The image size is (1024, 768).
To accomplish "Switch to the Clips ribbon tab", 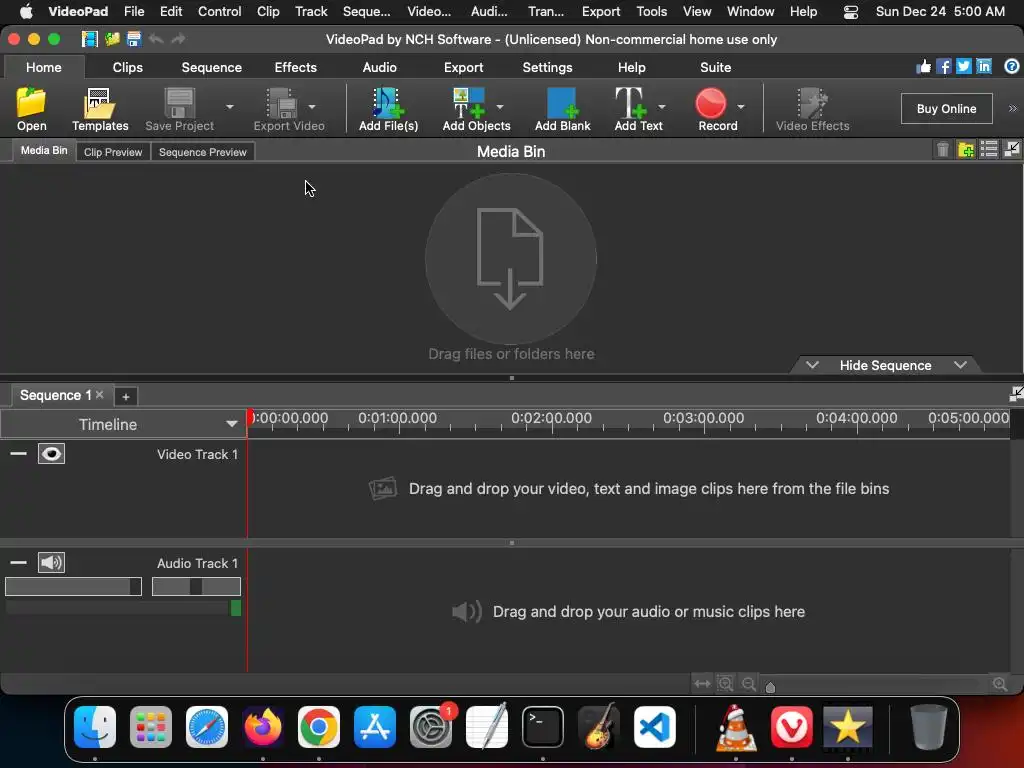I will (x=127, y=67).
